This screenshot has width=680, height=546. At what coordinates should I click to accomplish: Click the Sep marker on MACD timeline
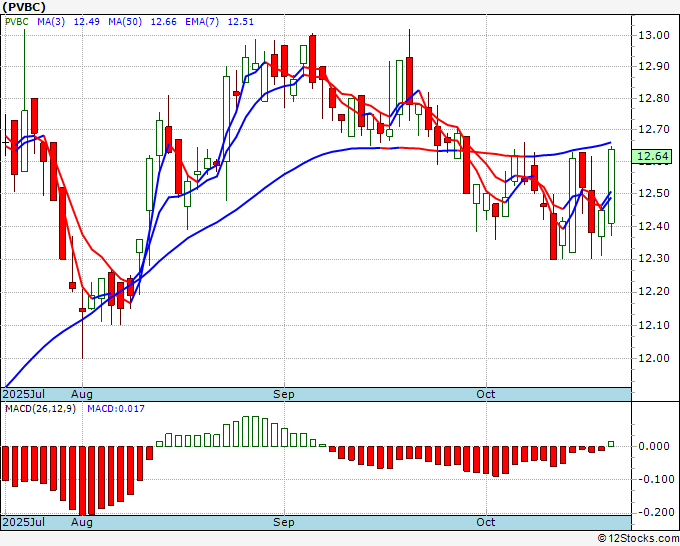[284, 522]
